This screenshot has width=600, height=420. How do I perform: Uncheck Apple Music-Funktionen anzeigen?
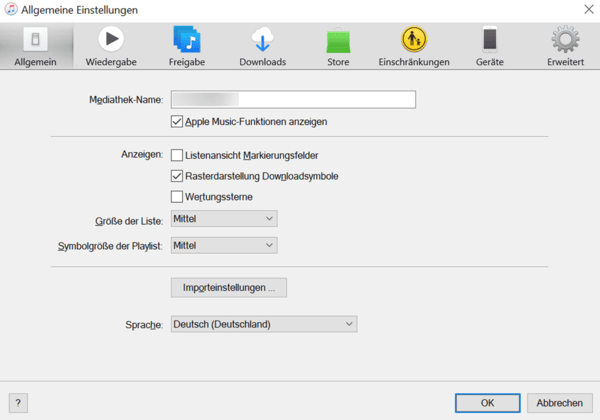pos(177,122)
